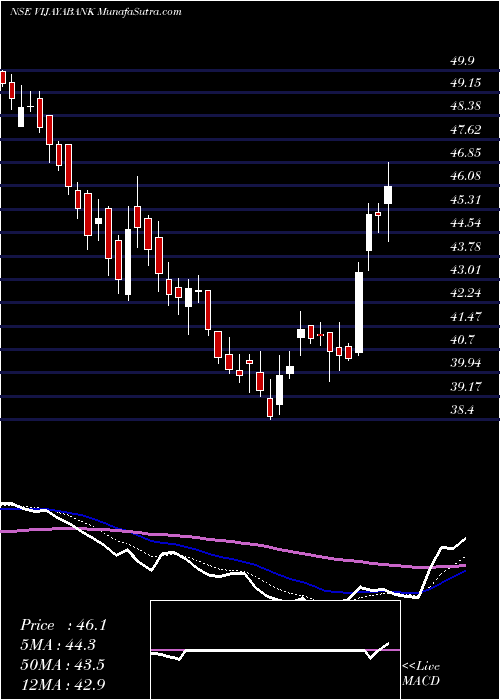The width and height of the screenshot is (500, 700).
Task: Click the 39.94 price axis label
Action: (467, 363)
